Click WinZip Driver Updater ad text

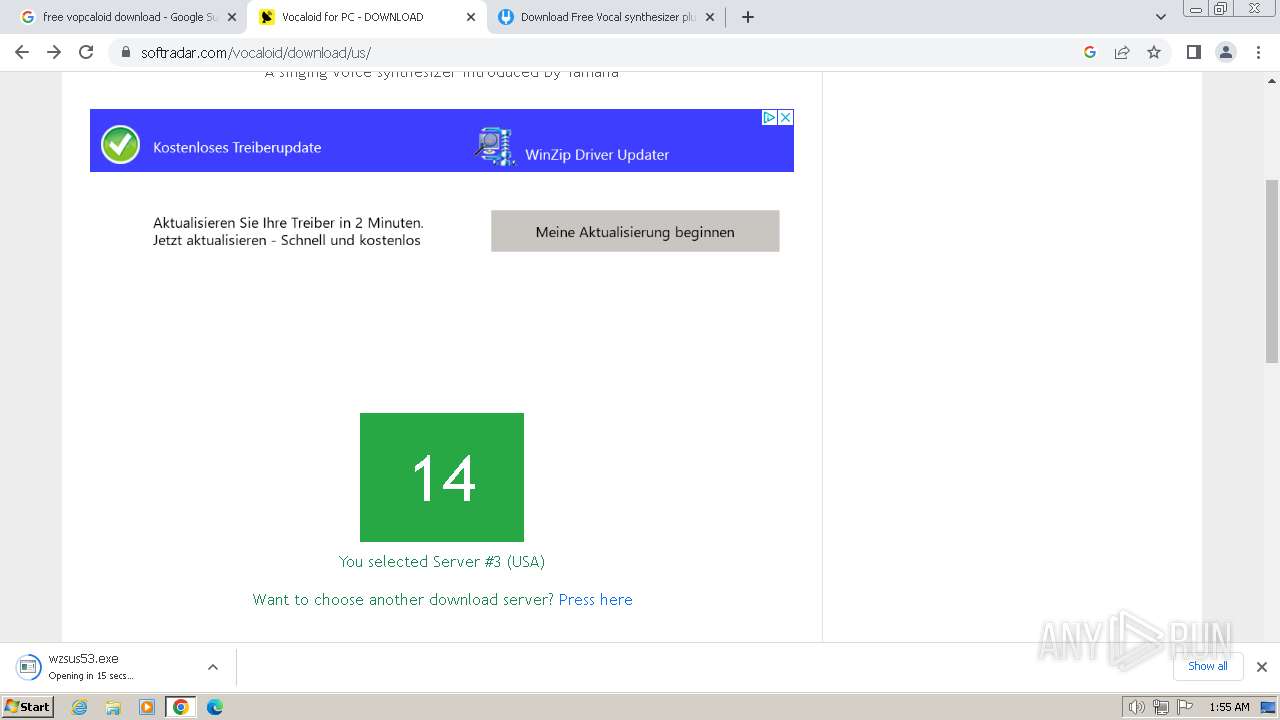tap(597, 155)
